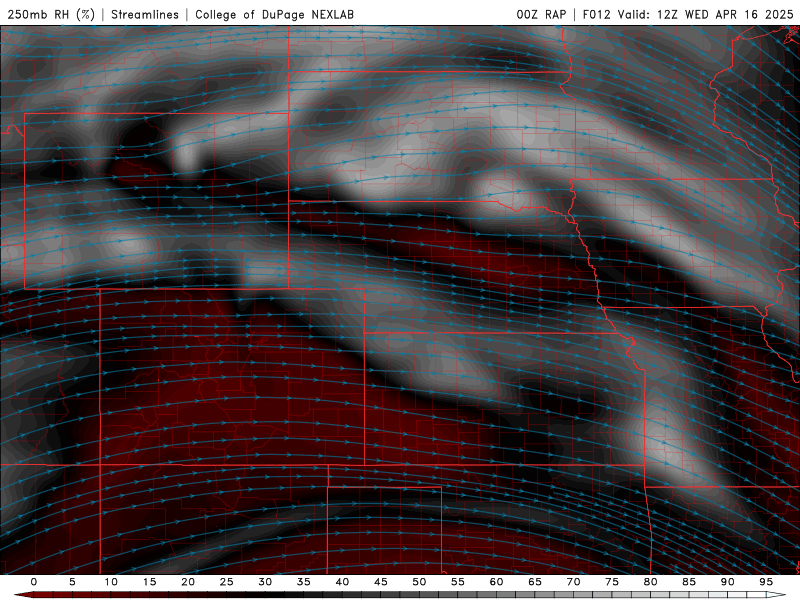Click the "00Z RAP" model label
The width and height of the screenshot is (800, 600).
541,14
